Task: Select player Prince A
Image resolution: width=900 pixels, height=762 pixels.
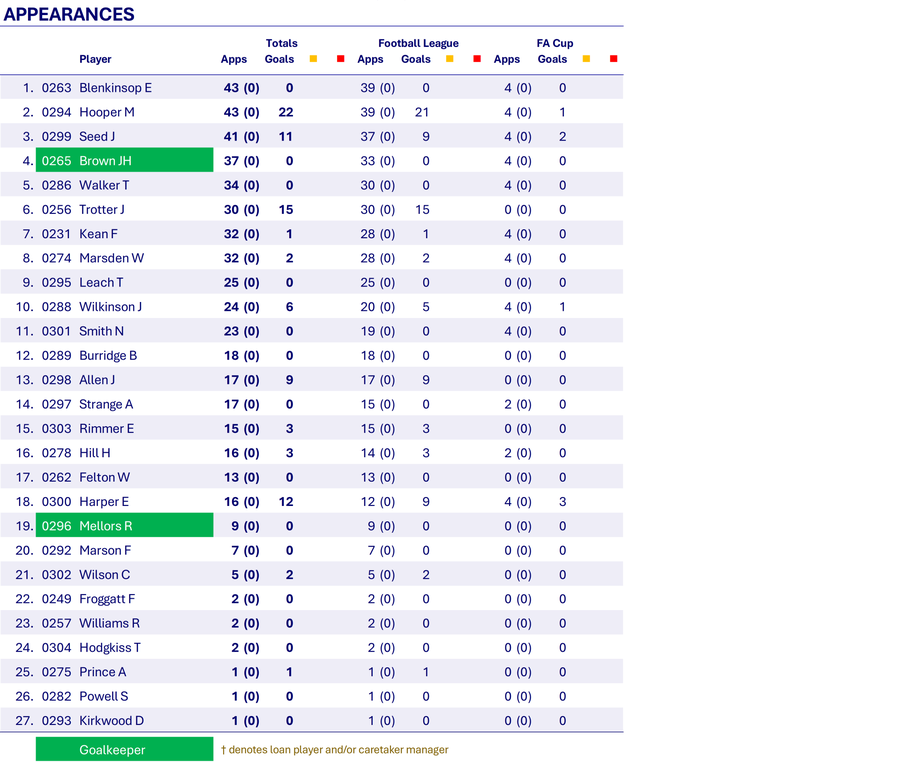Action: [103, 672]
